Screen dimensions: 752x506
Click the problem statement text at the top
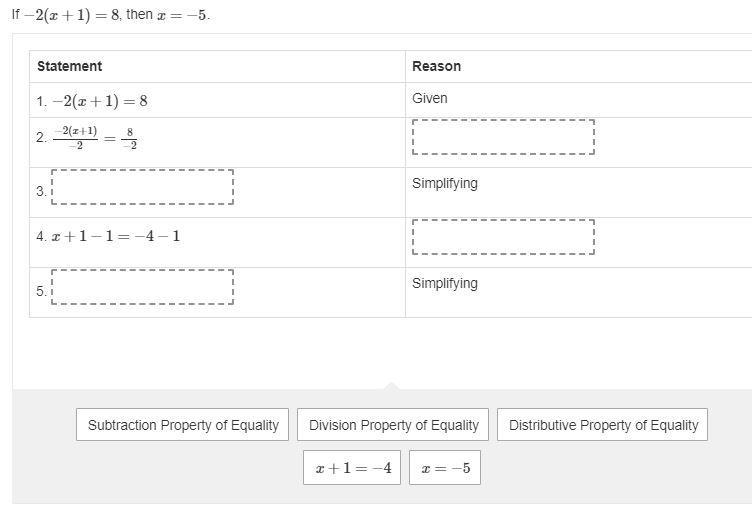[111, 16]
